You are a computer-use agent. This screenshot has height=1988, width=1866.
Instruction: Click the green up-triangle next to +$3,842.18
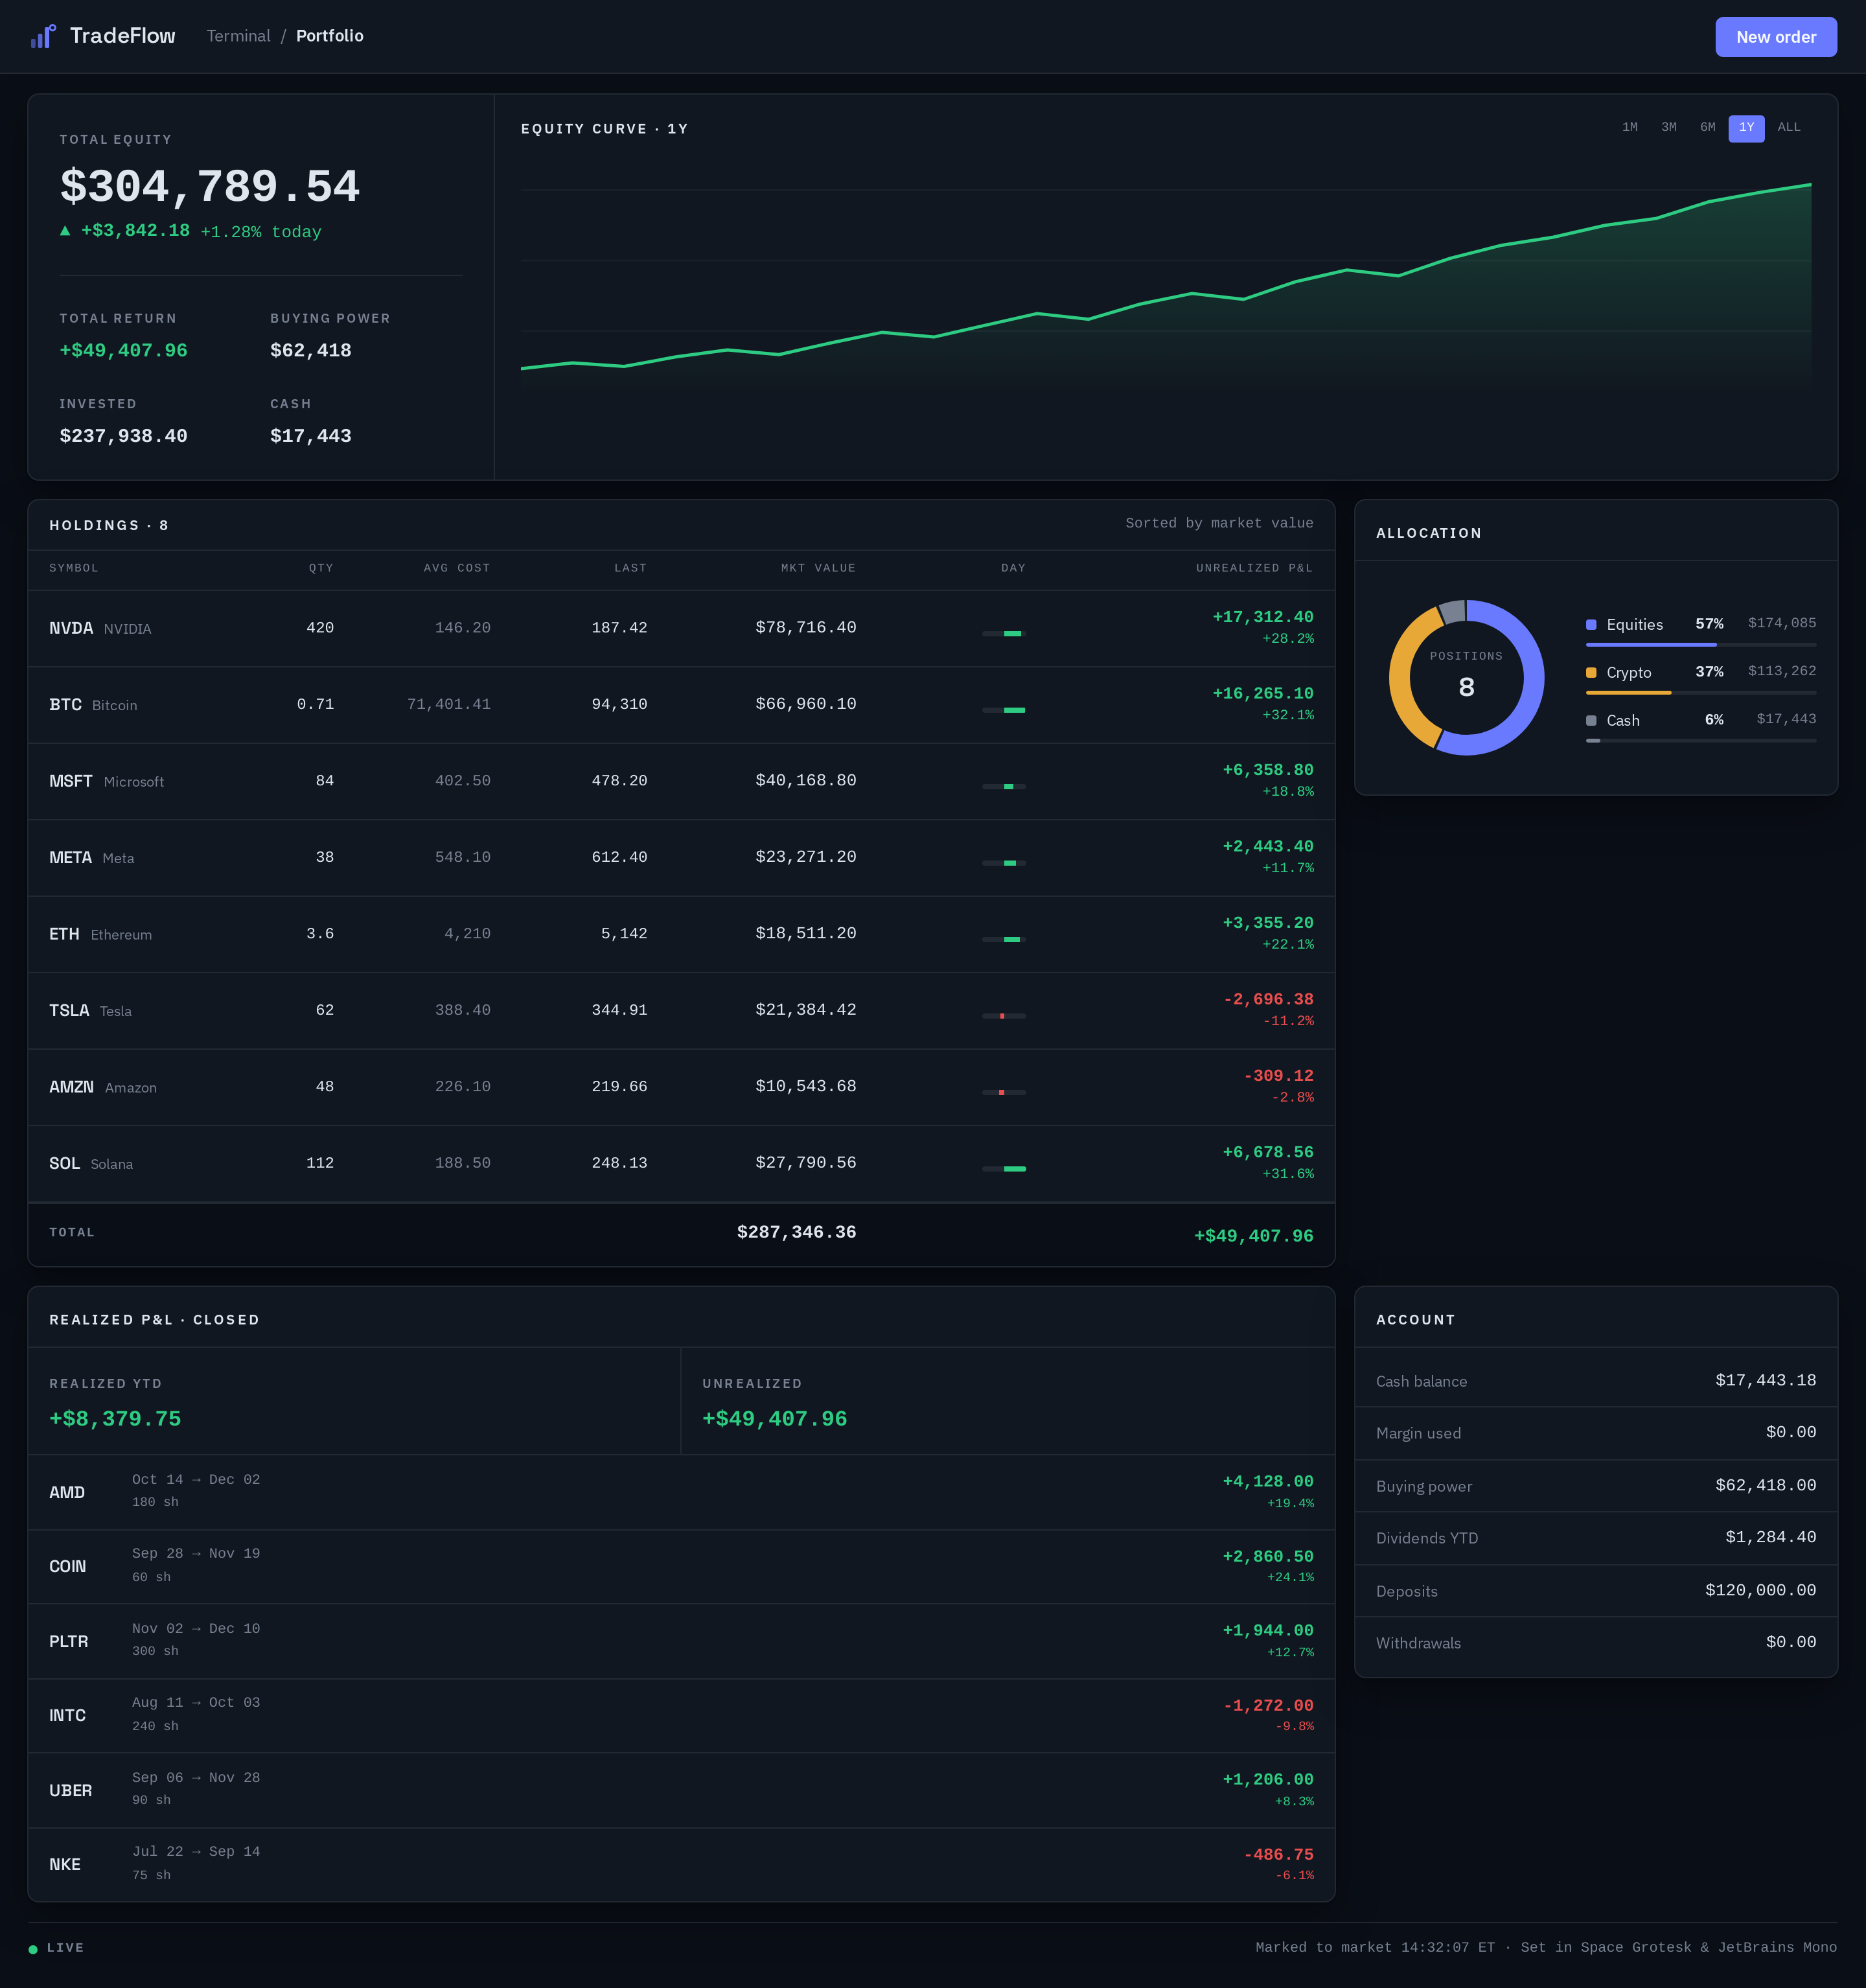coord(65,230)
